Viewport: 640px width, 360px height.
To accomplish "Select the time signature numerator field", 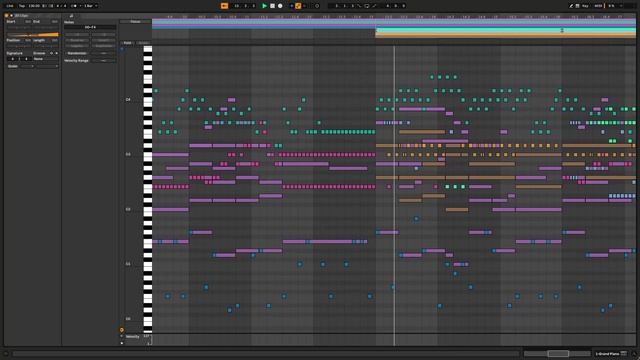I will pyautogui.click(x=12, y=59).
